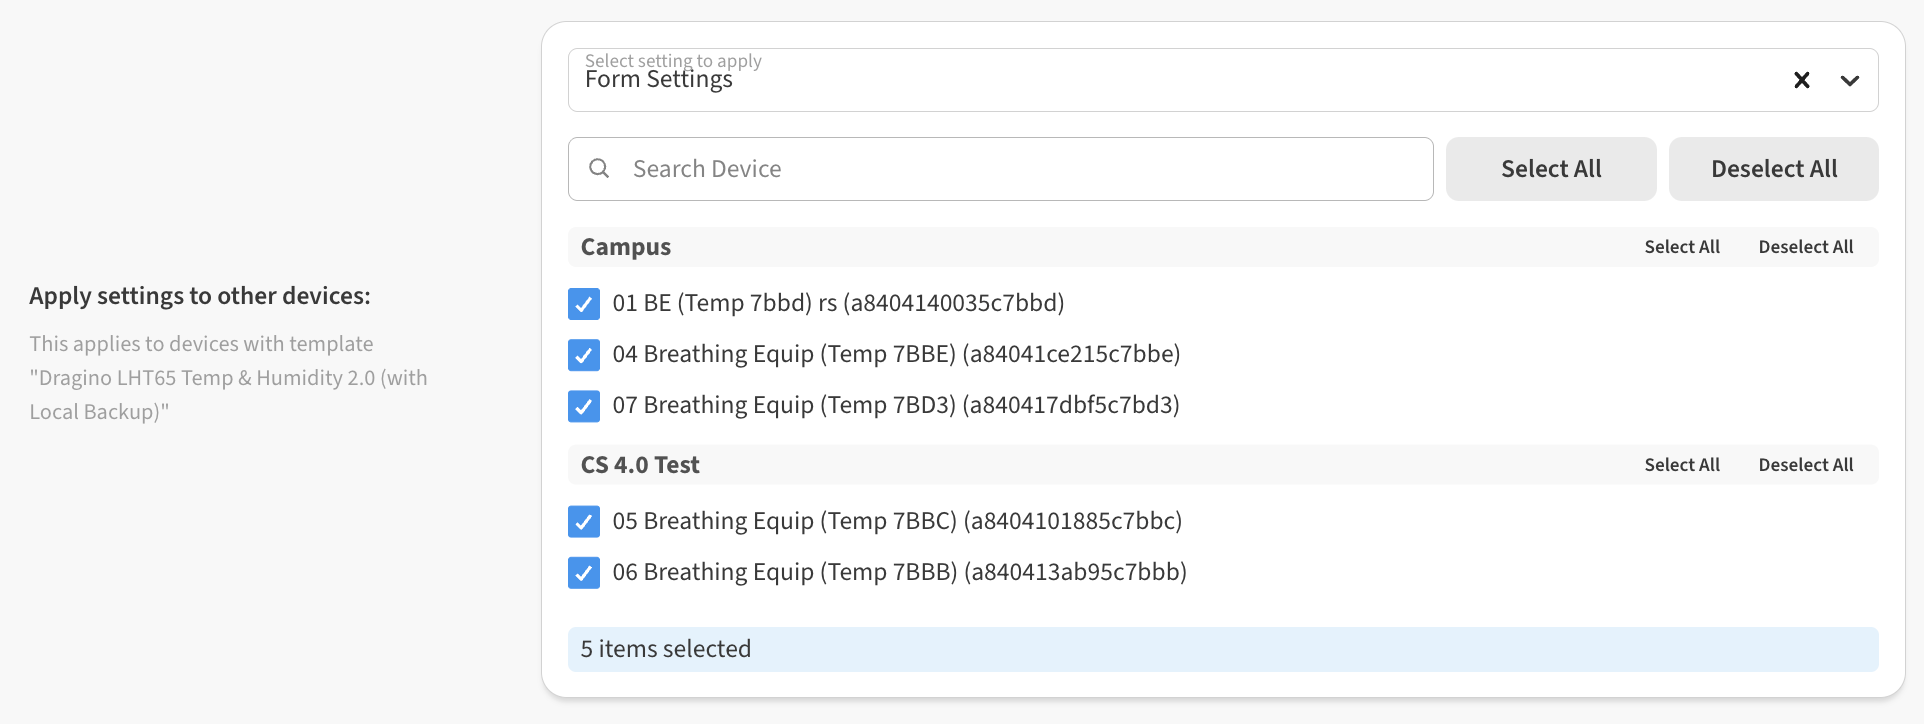The image size is (1924, 724).
Task: Click the magnifying glass search icon
Action: (599, 168)
